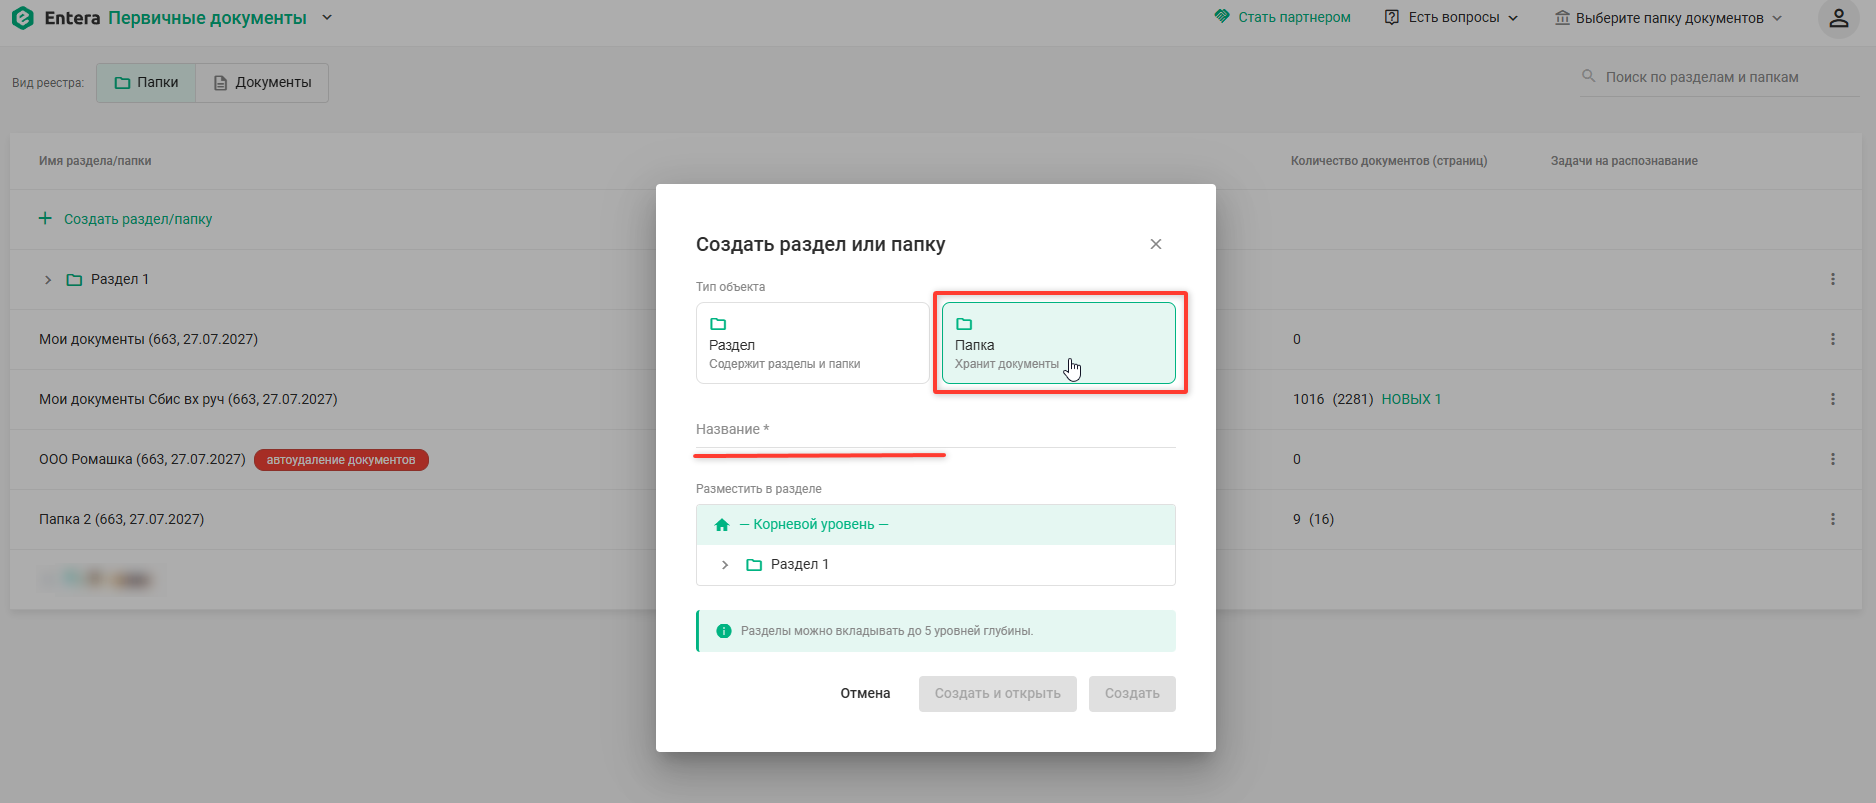Select Раздел 1 in the dialog tree
The height and width of the screenshot is (803, 1876).
click(x=936, y=565)
